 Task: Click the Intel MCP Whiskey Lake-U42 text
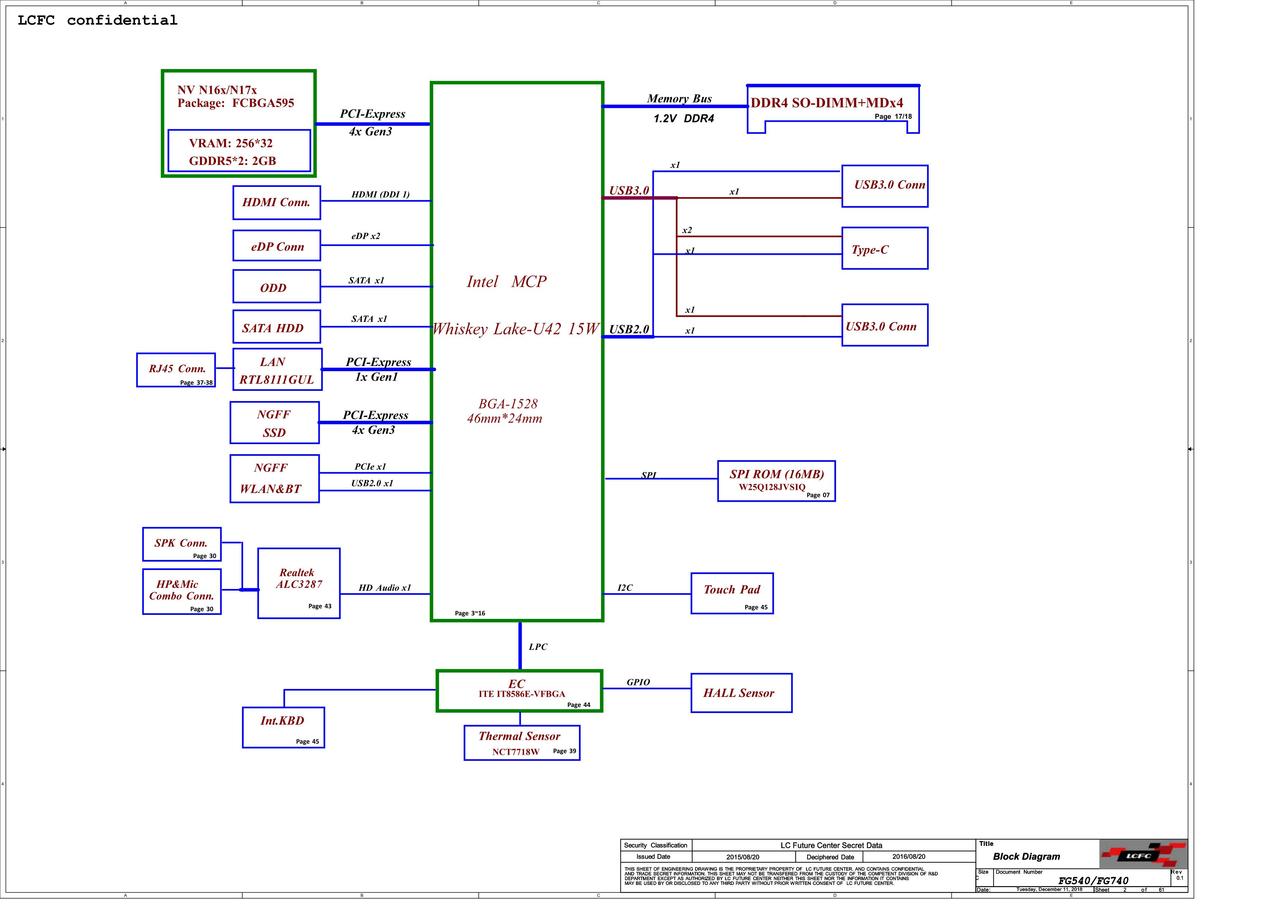tap(515, 305)
